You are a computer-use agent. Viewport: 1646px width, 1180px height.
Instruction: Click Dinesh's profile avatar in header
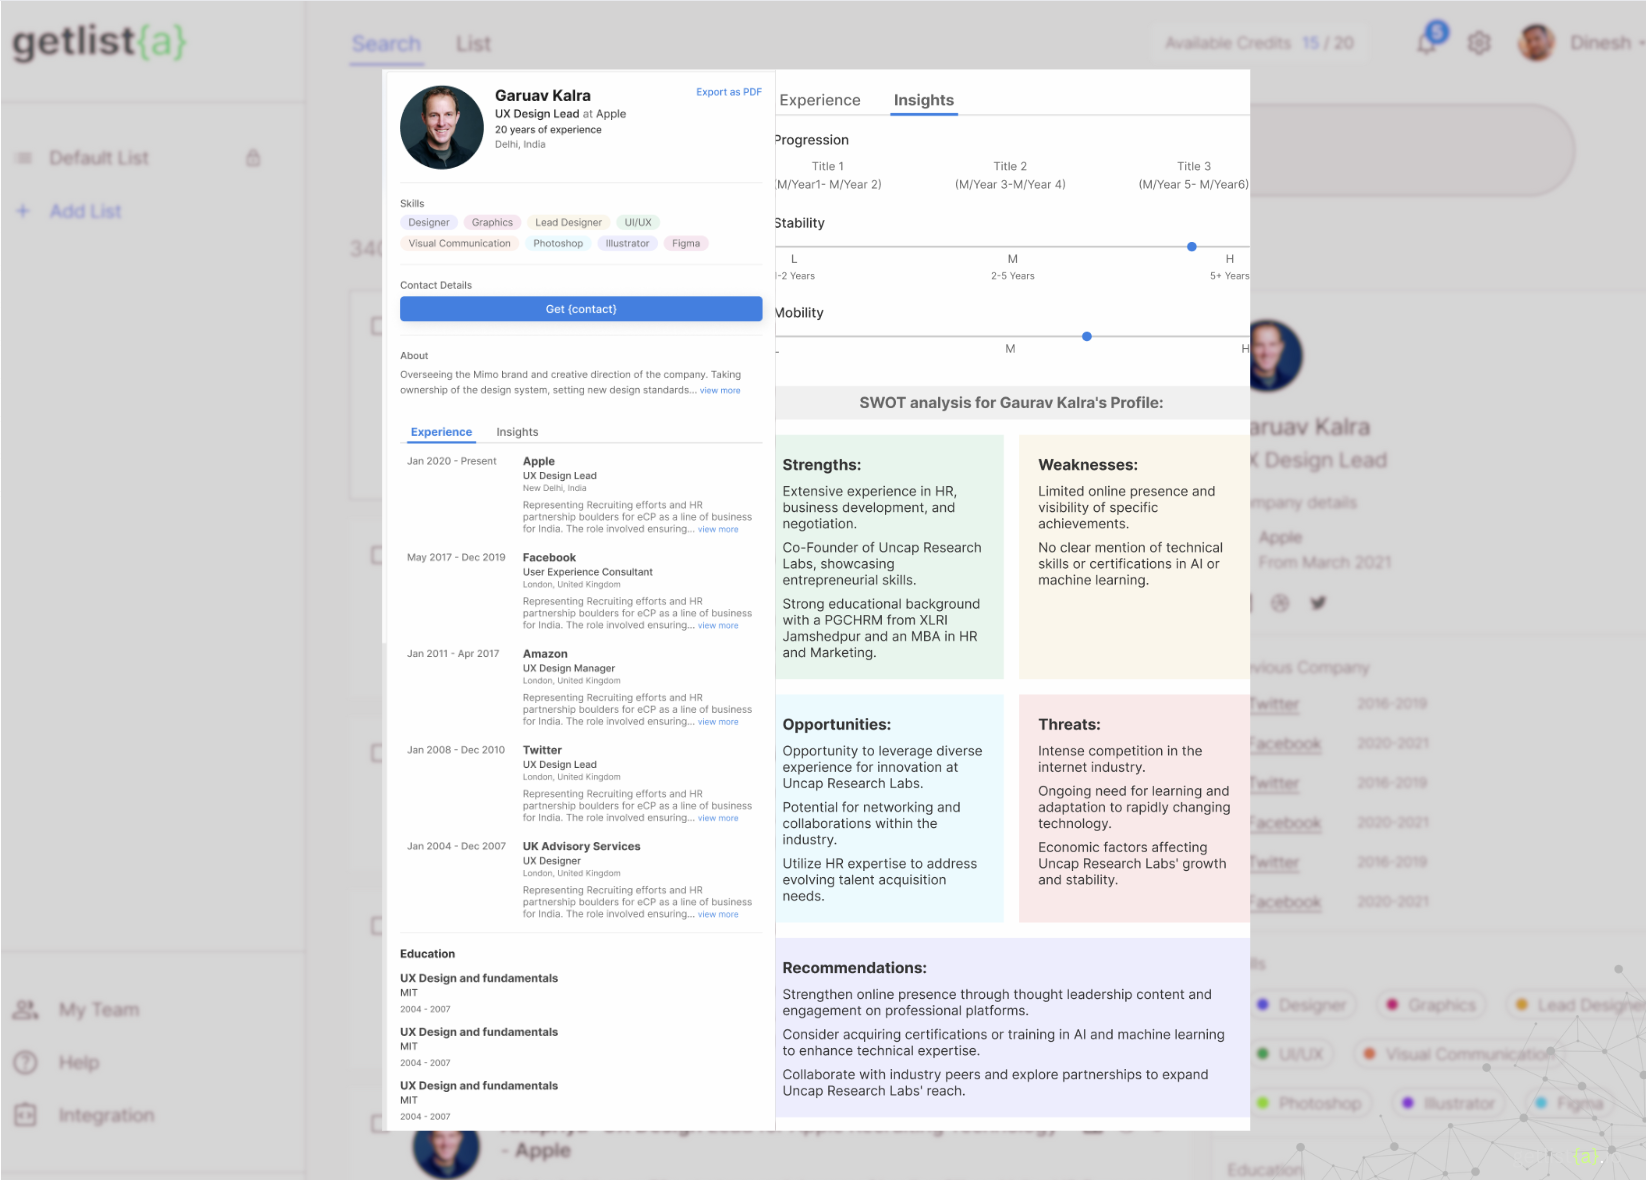point(1536,42)
